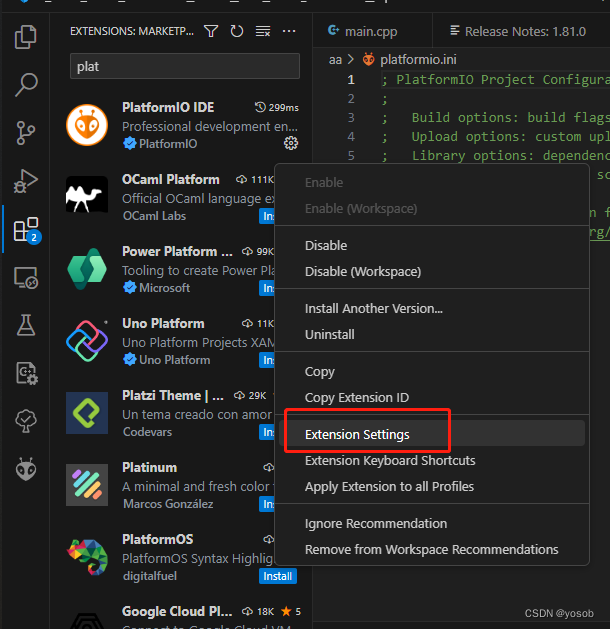Open Extension Settings
The height and width of the screenshot is (629, 610).
pyautogui.click(x=432, y=434)
